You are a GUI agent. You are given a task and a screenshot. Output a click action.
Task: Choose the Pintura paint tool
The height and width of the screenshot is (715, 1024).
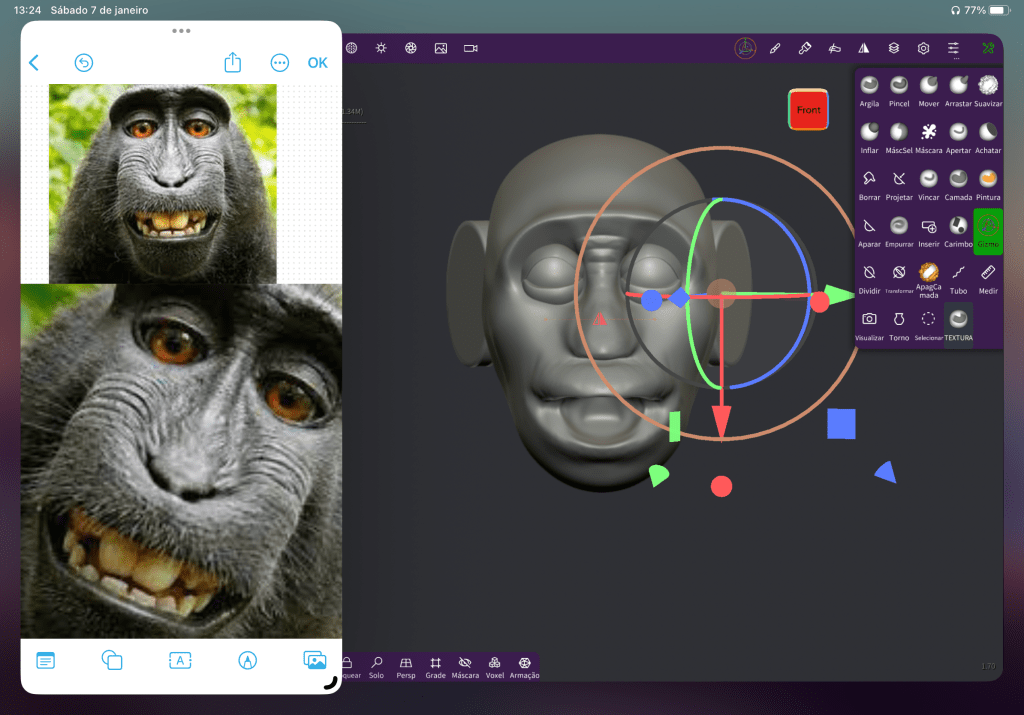(x=988, y=183)
